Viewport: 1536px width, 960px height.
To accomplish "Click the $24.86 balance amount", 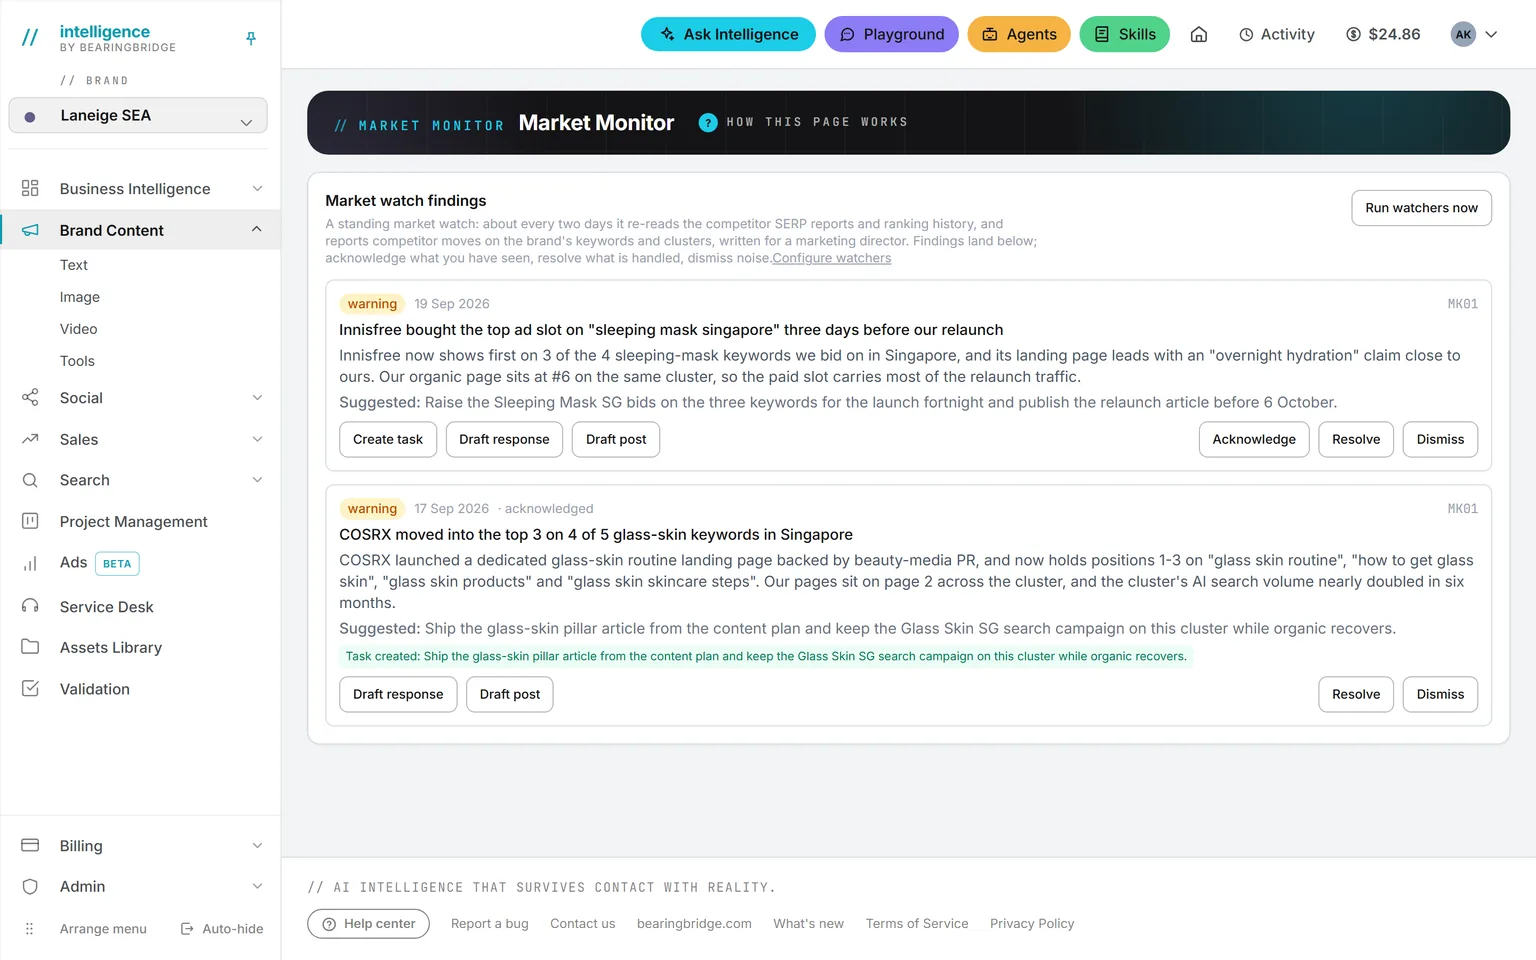I will pyautogui.click(x=1394, y=34).
